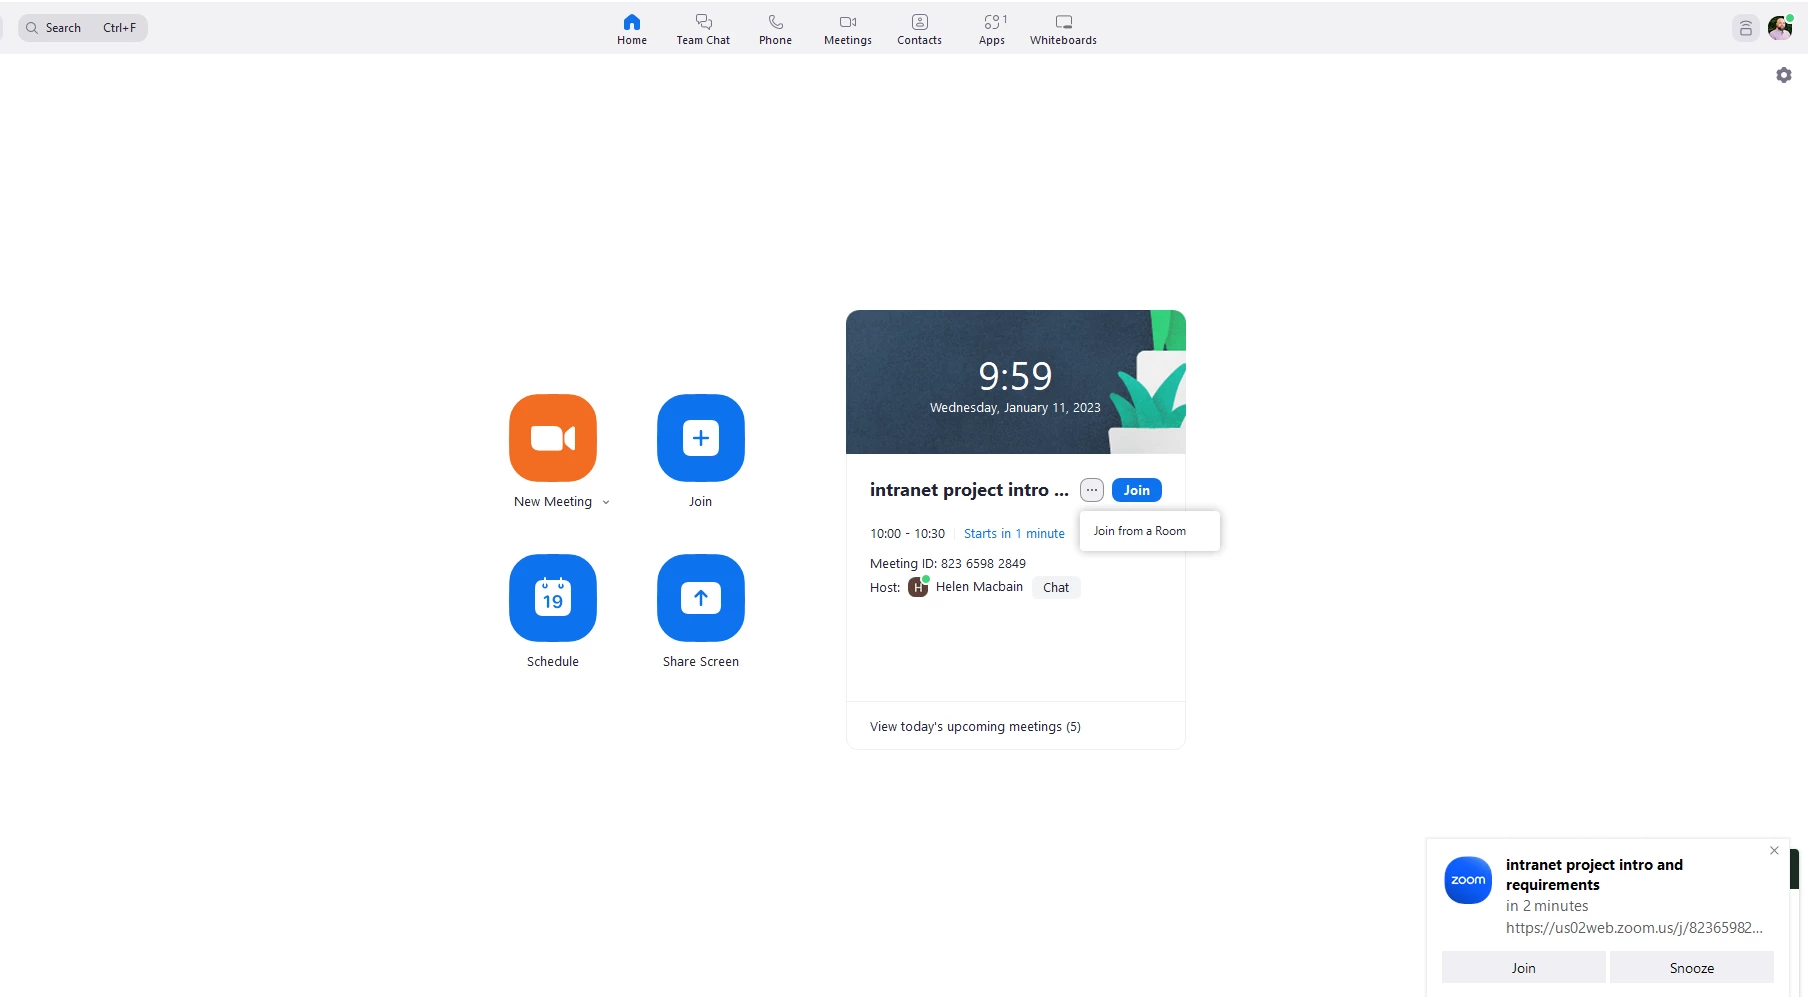Open the profile avatar menu
Viewport: 1808px width, 997px height.
[1780, 28]
